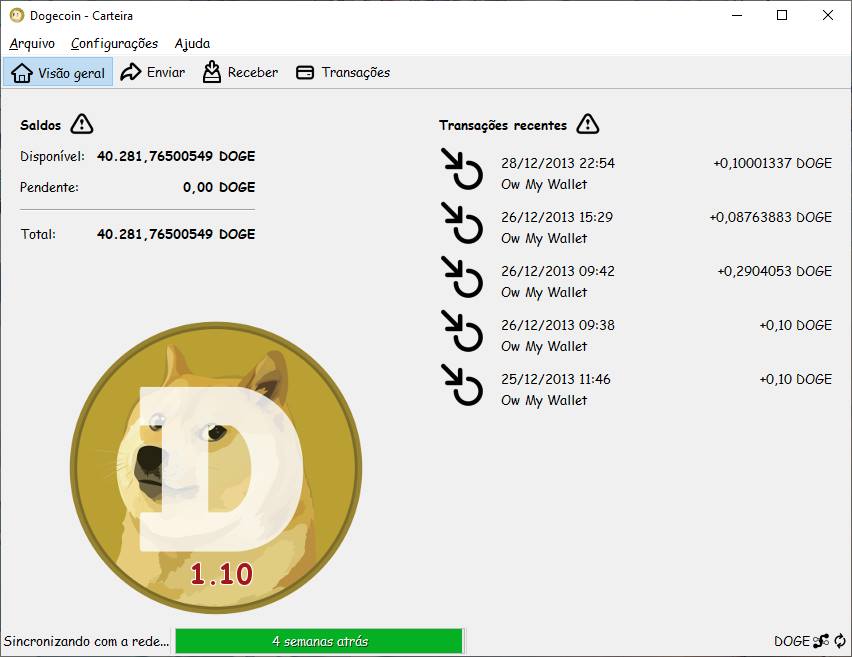The height and width of the screenshot is (657, 852).
Task: Click the Dogecoin 1.10 coin logo
Action: click(216, 468)
